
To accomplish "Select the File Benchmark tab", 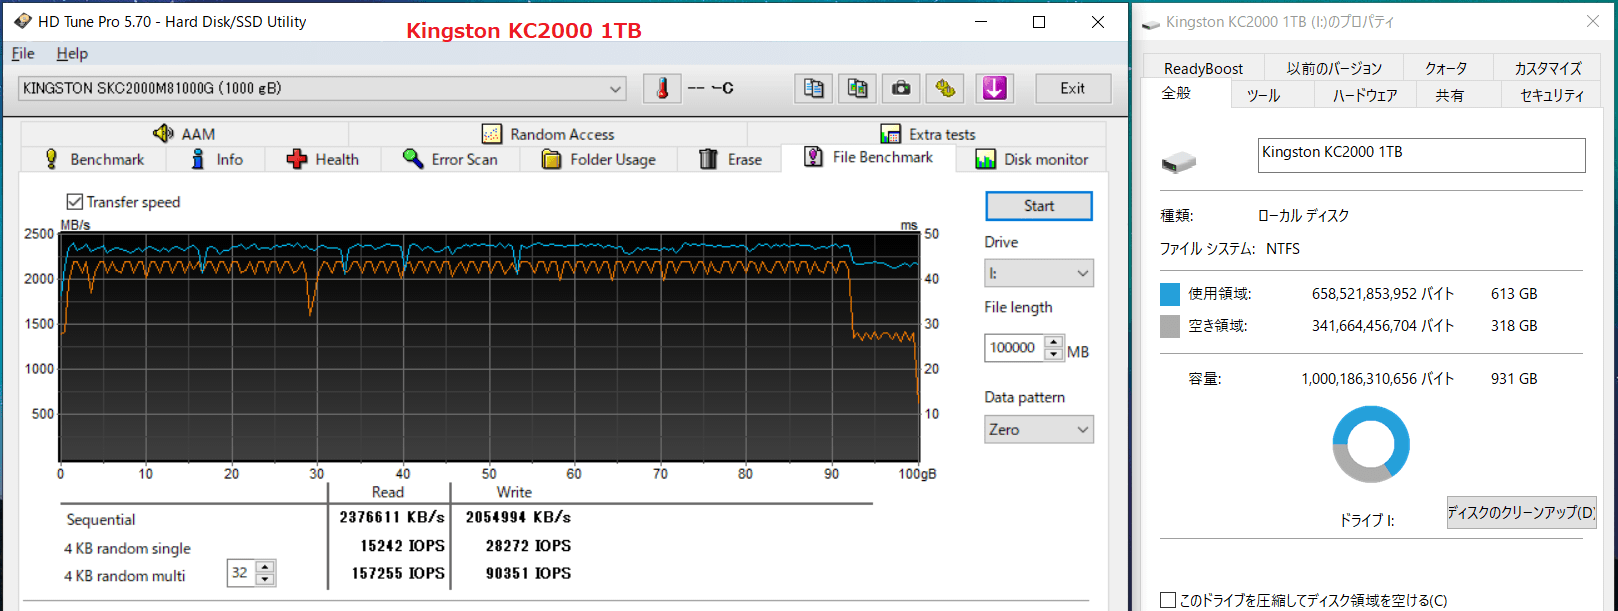I will (x=868, y=157).
